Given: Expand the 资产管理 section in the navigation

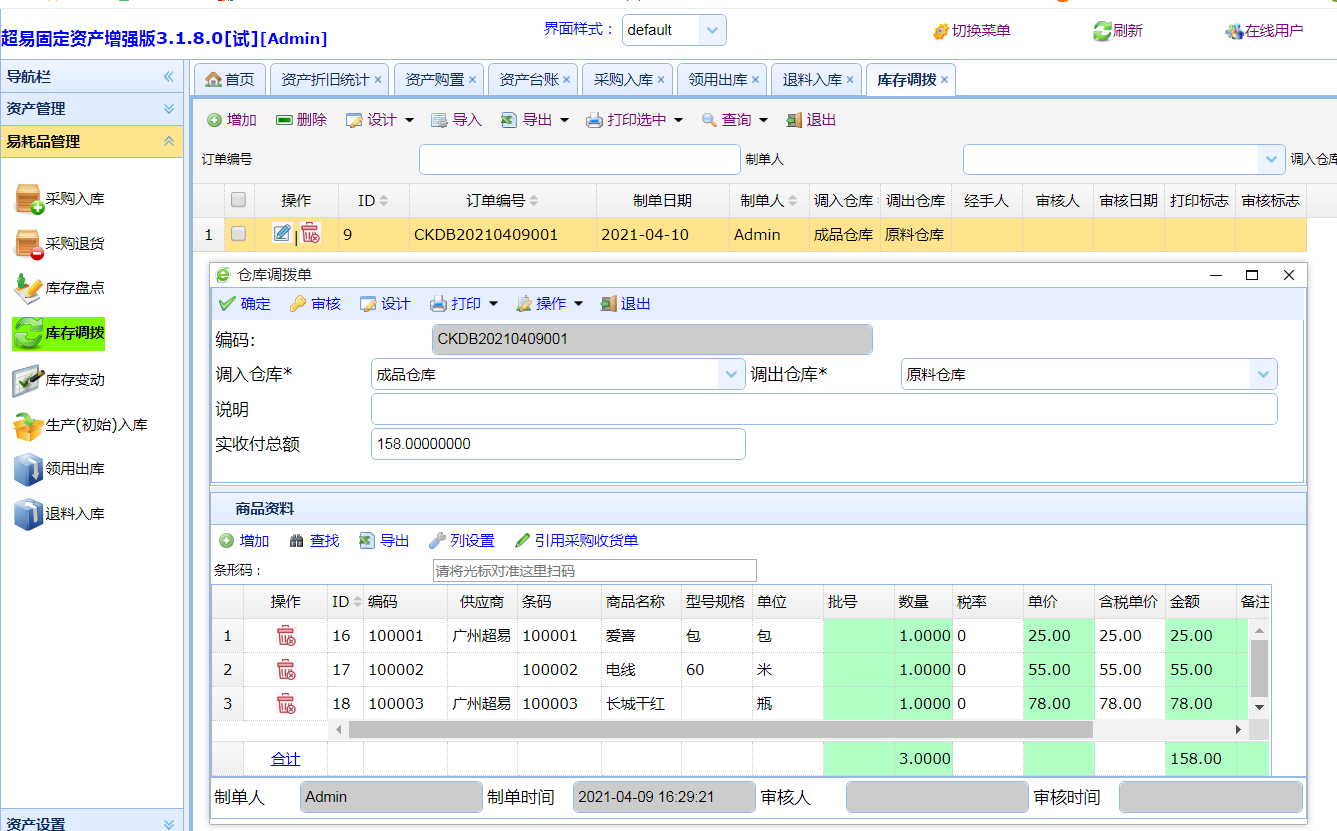Looking at the screenshot, I should (x=169, y=109).
